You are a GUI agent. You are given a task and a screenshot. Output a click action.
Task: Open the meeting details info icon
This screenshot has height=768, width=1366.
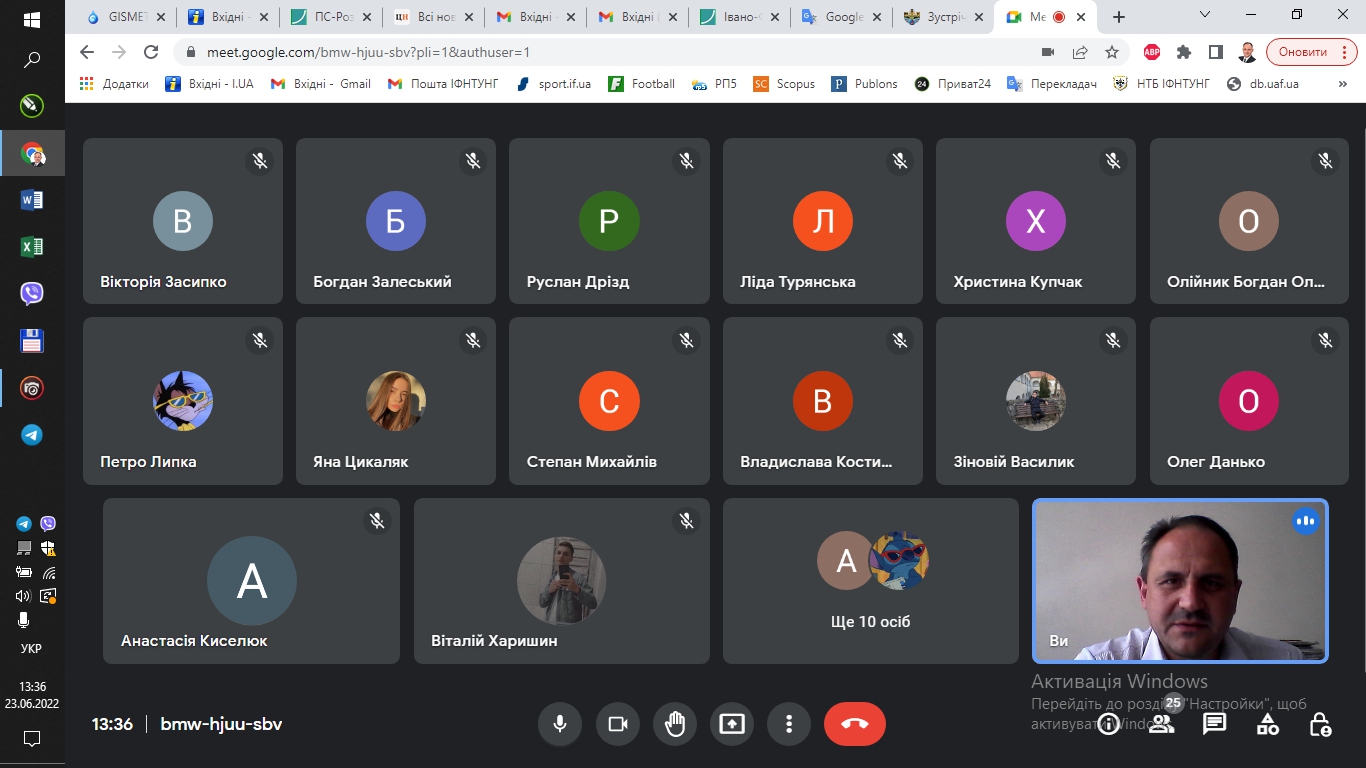[1108, 725]
